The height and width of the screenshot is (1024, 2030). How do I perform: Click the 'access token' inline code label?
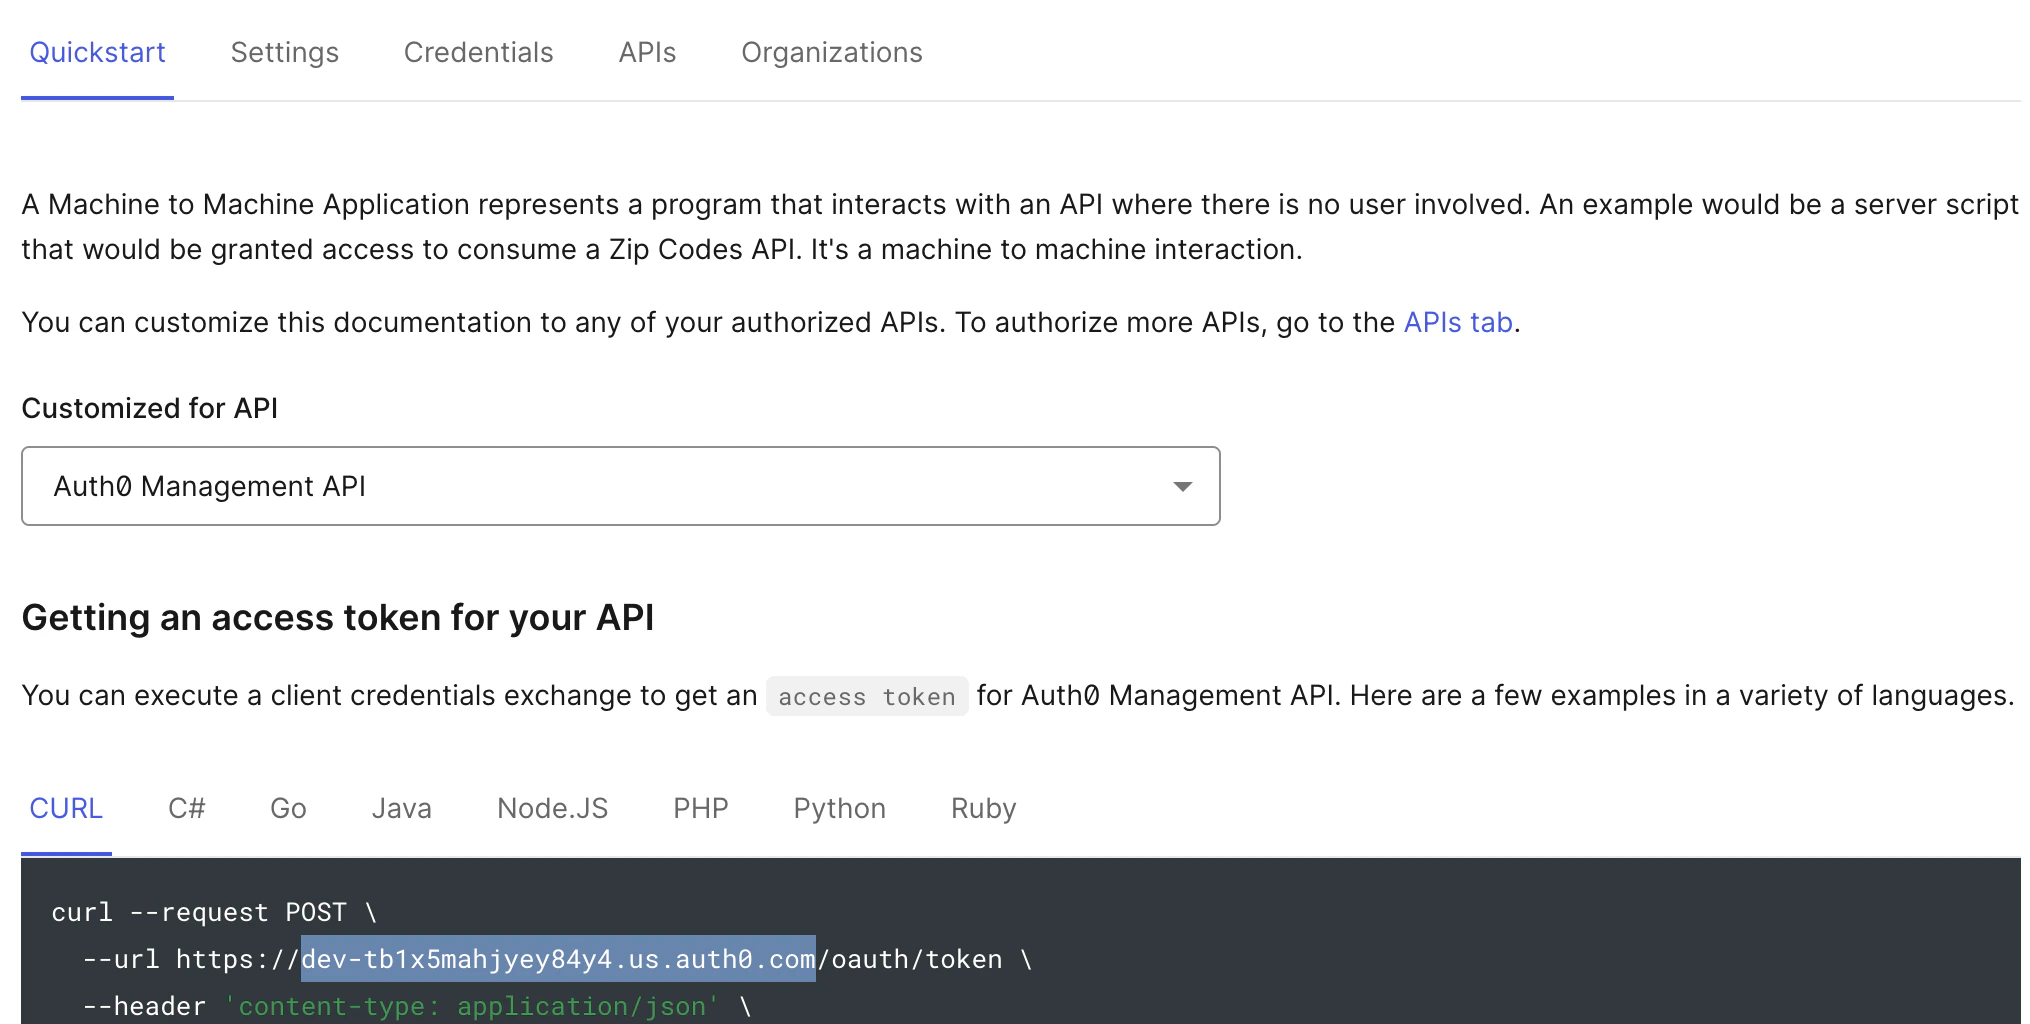point(866,697)
